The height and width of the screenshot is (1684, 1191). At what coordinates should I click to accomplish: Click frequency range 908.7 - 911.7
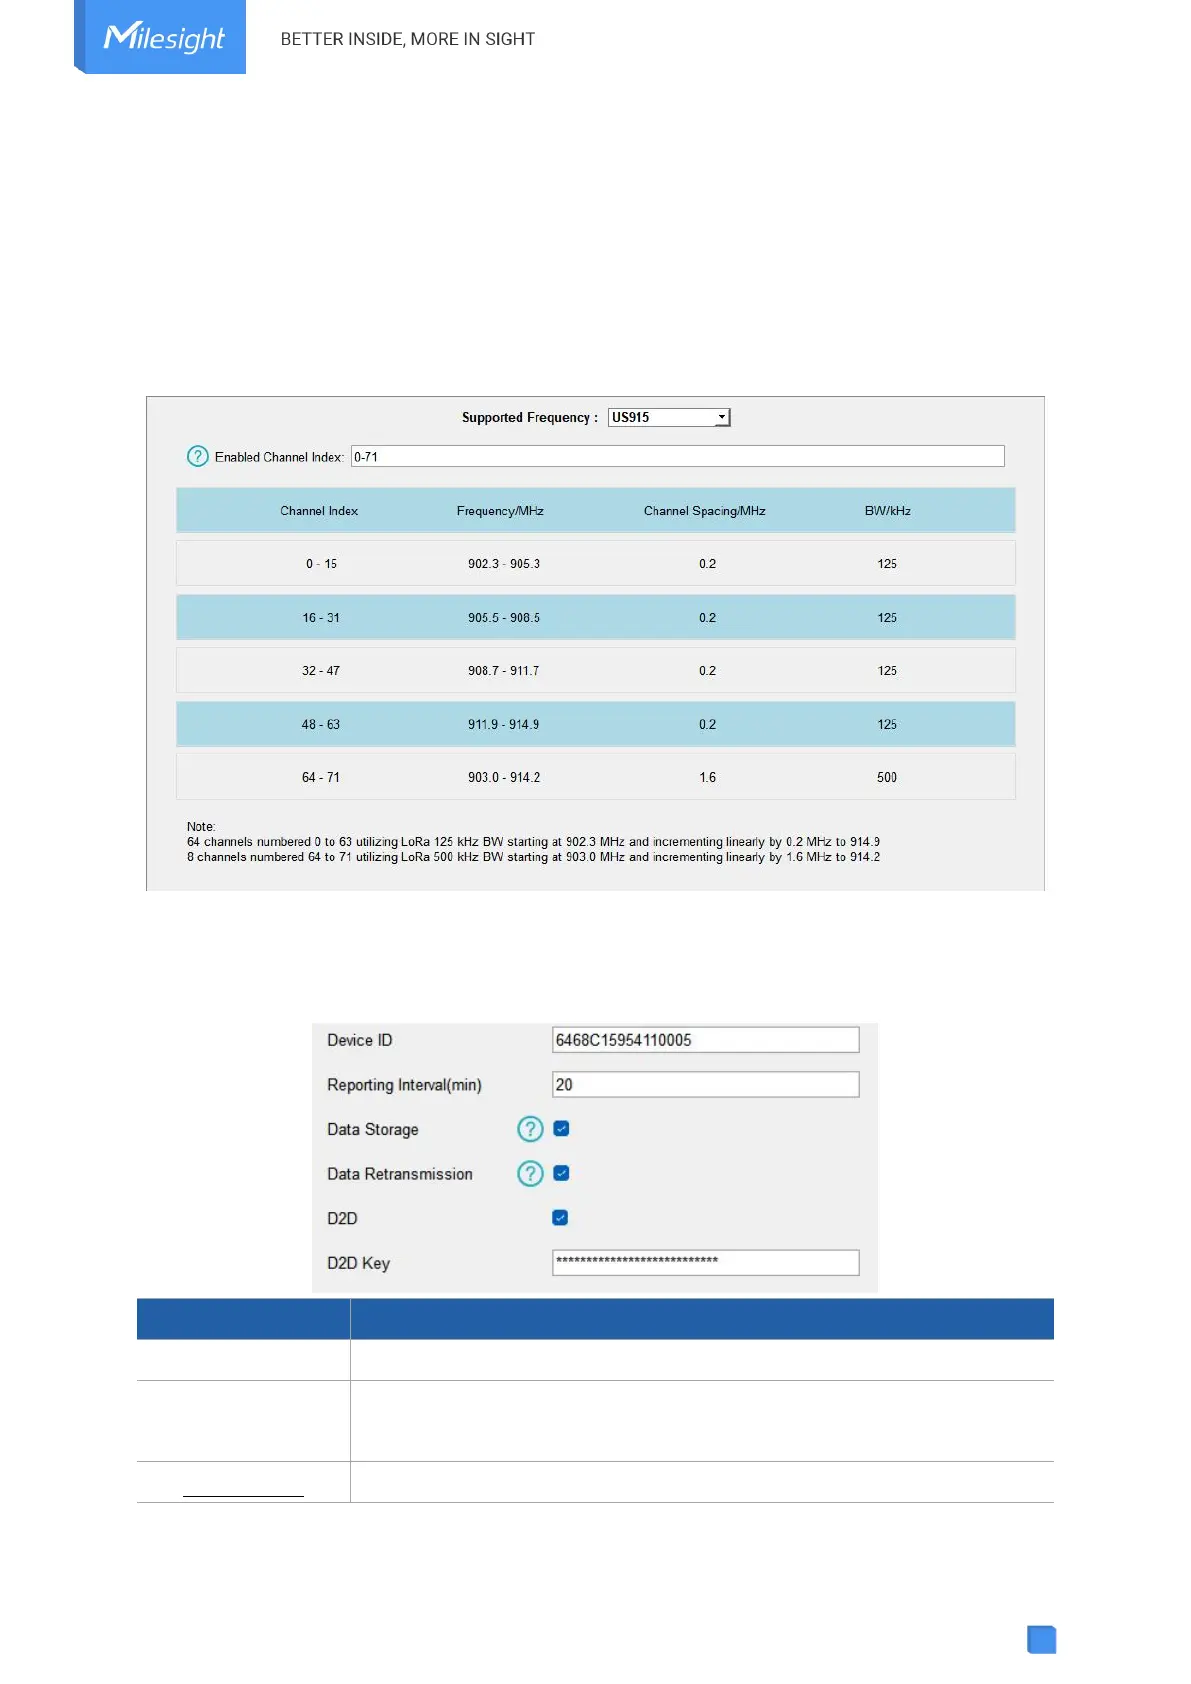pos(504,671)
